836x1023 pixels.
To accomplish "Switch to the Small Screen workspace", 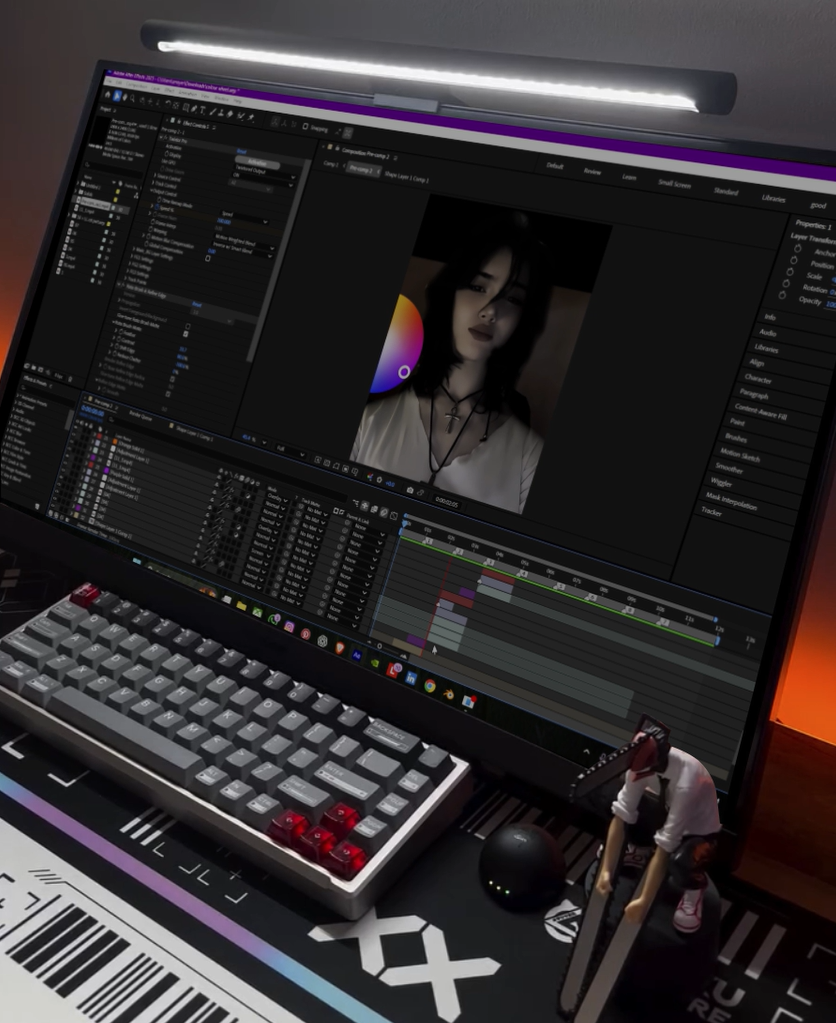I will [673, 184].
